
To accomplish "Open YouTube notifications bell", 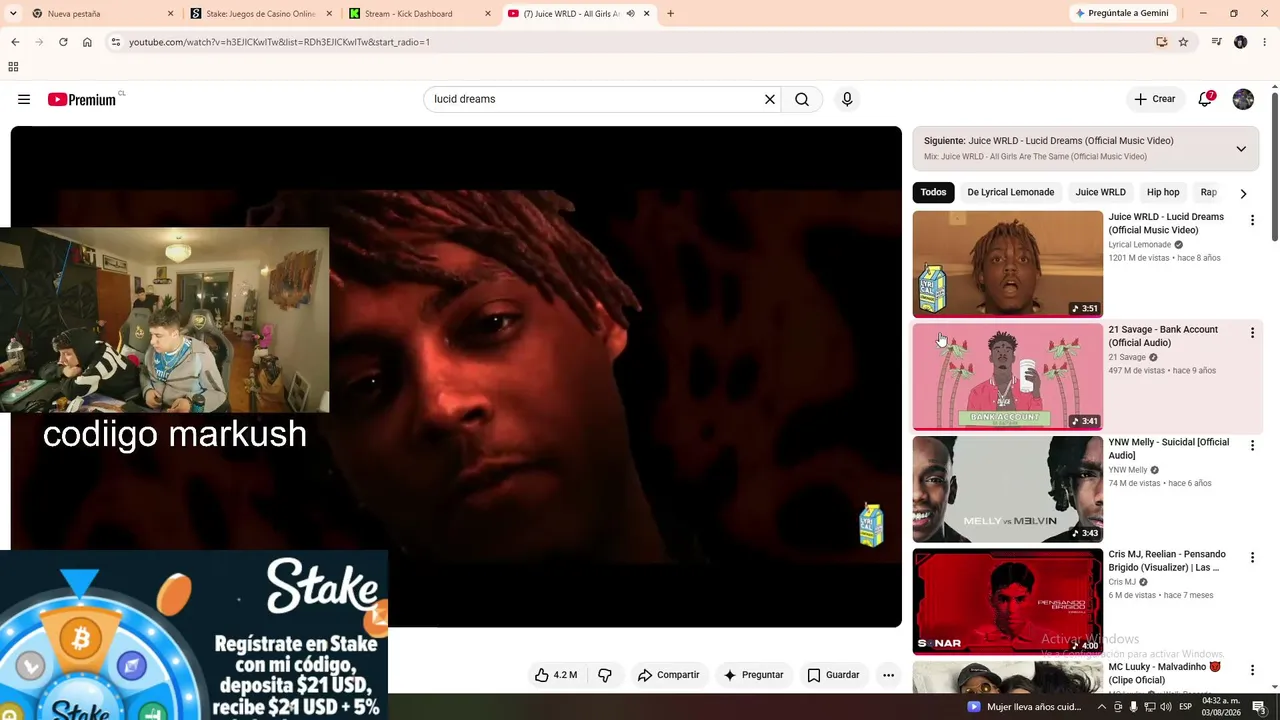I will click(x=1206, y=99).
